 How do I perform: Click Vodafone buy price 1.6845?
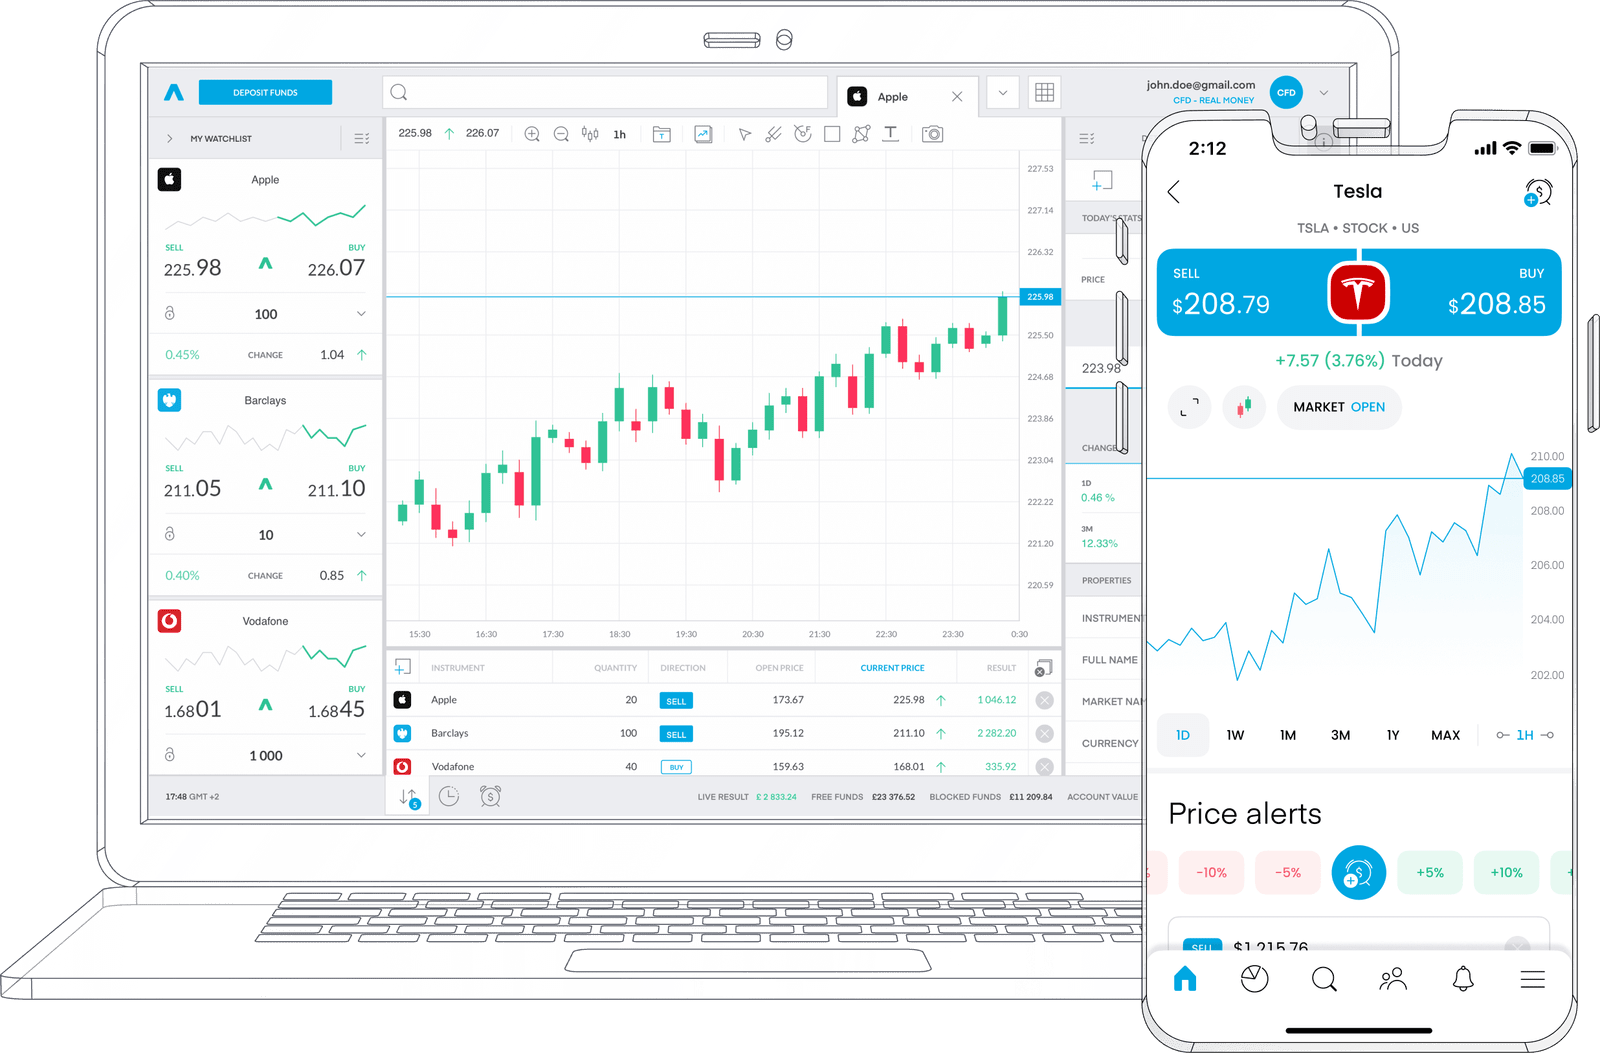(336, 710)
